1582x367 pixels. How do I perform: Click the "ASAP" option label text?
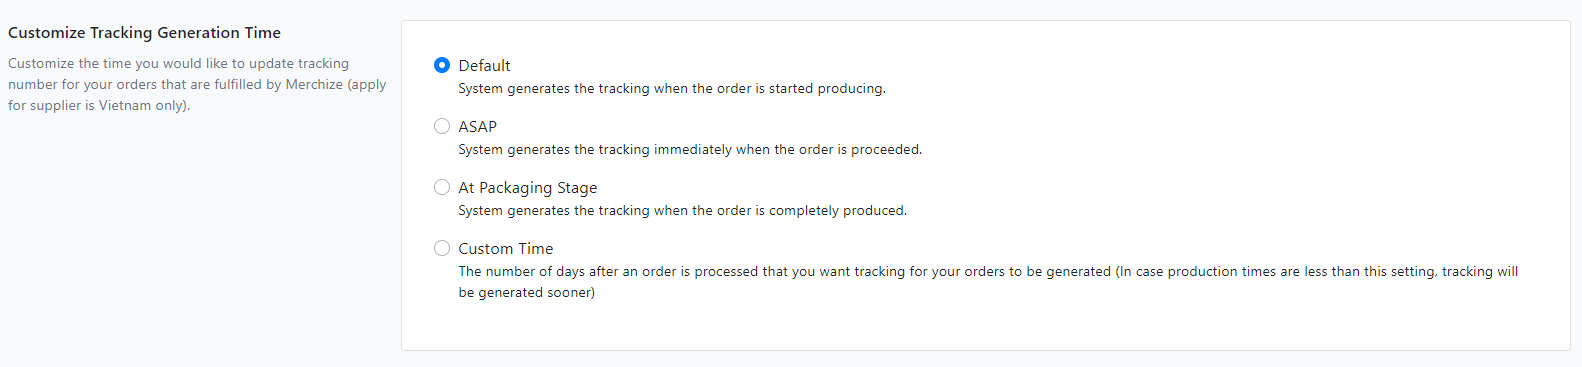click(477, 126)
